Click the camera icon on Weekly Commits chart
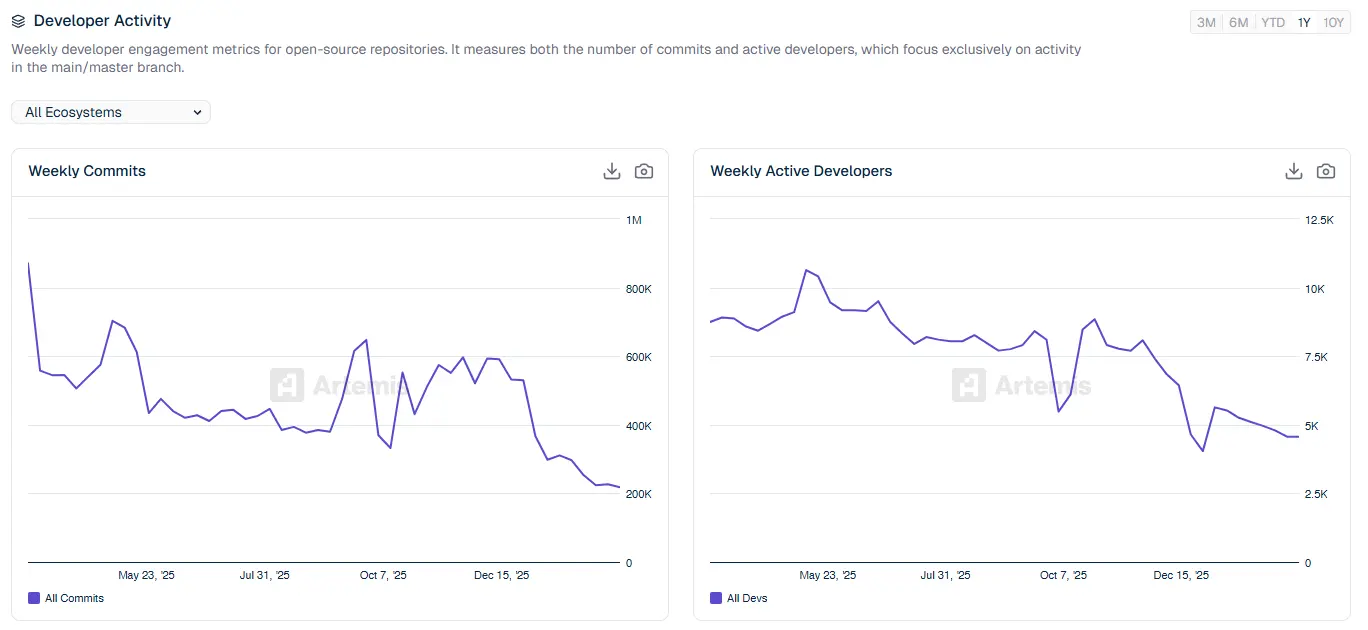 (643, 171)
